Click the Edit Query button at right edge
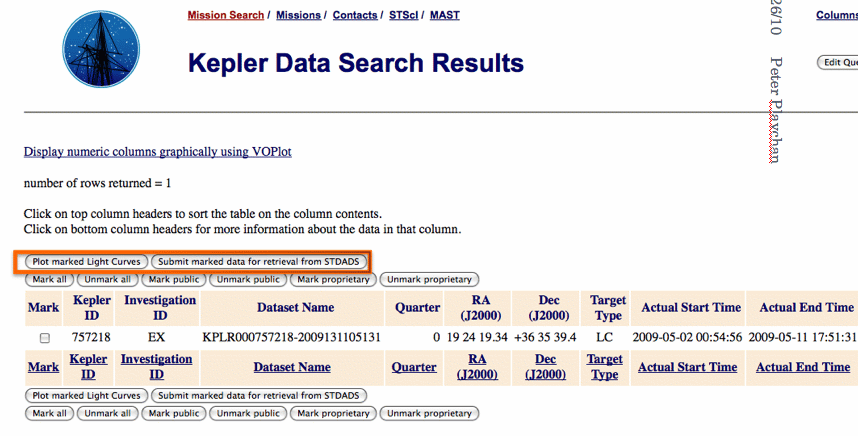858x436 pixels. 838,62
